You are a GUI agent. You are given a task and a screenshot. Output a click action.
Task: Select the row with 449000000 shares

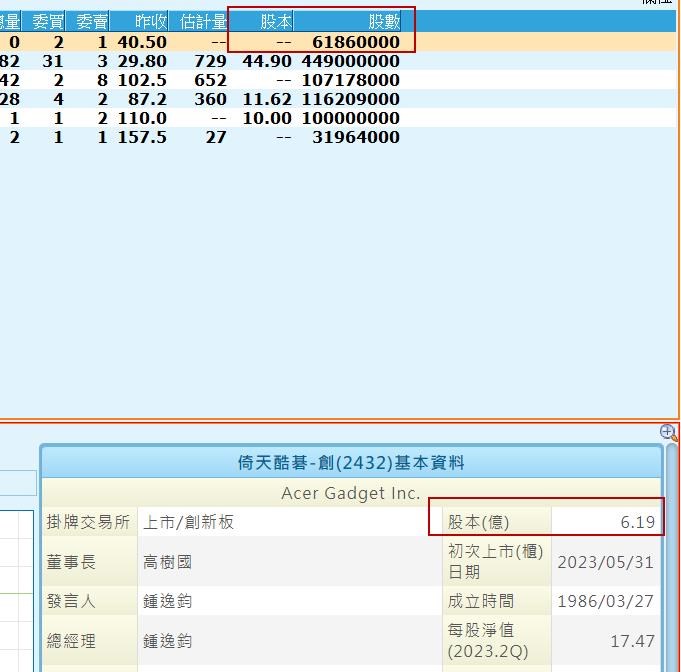point(350,61)
